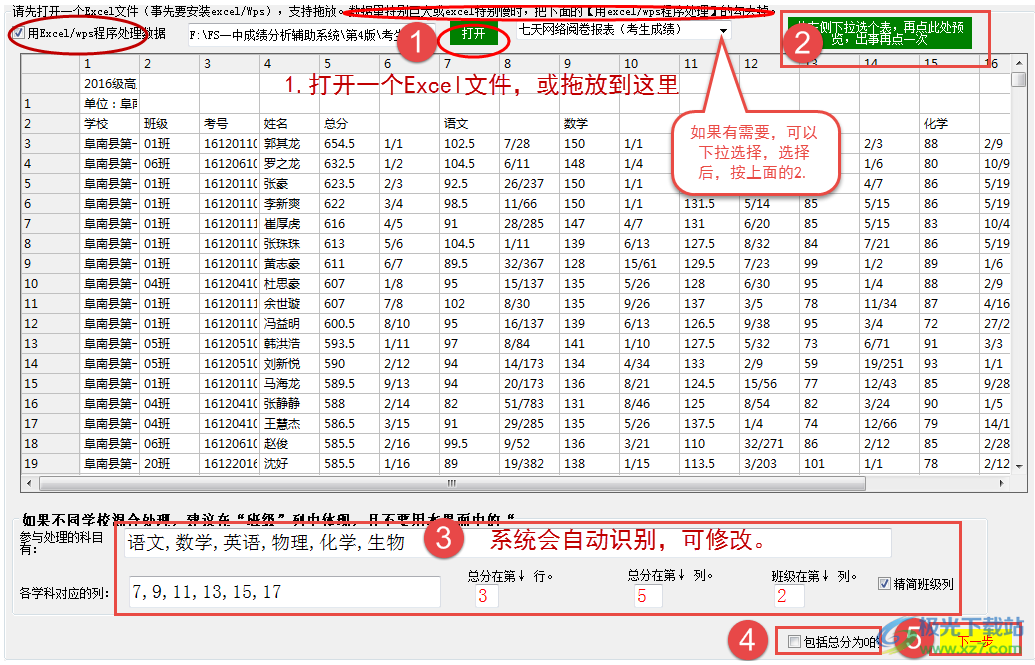Click the green 打开 button

[x=473, y=33]
